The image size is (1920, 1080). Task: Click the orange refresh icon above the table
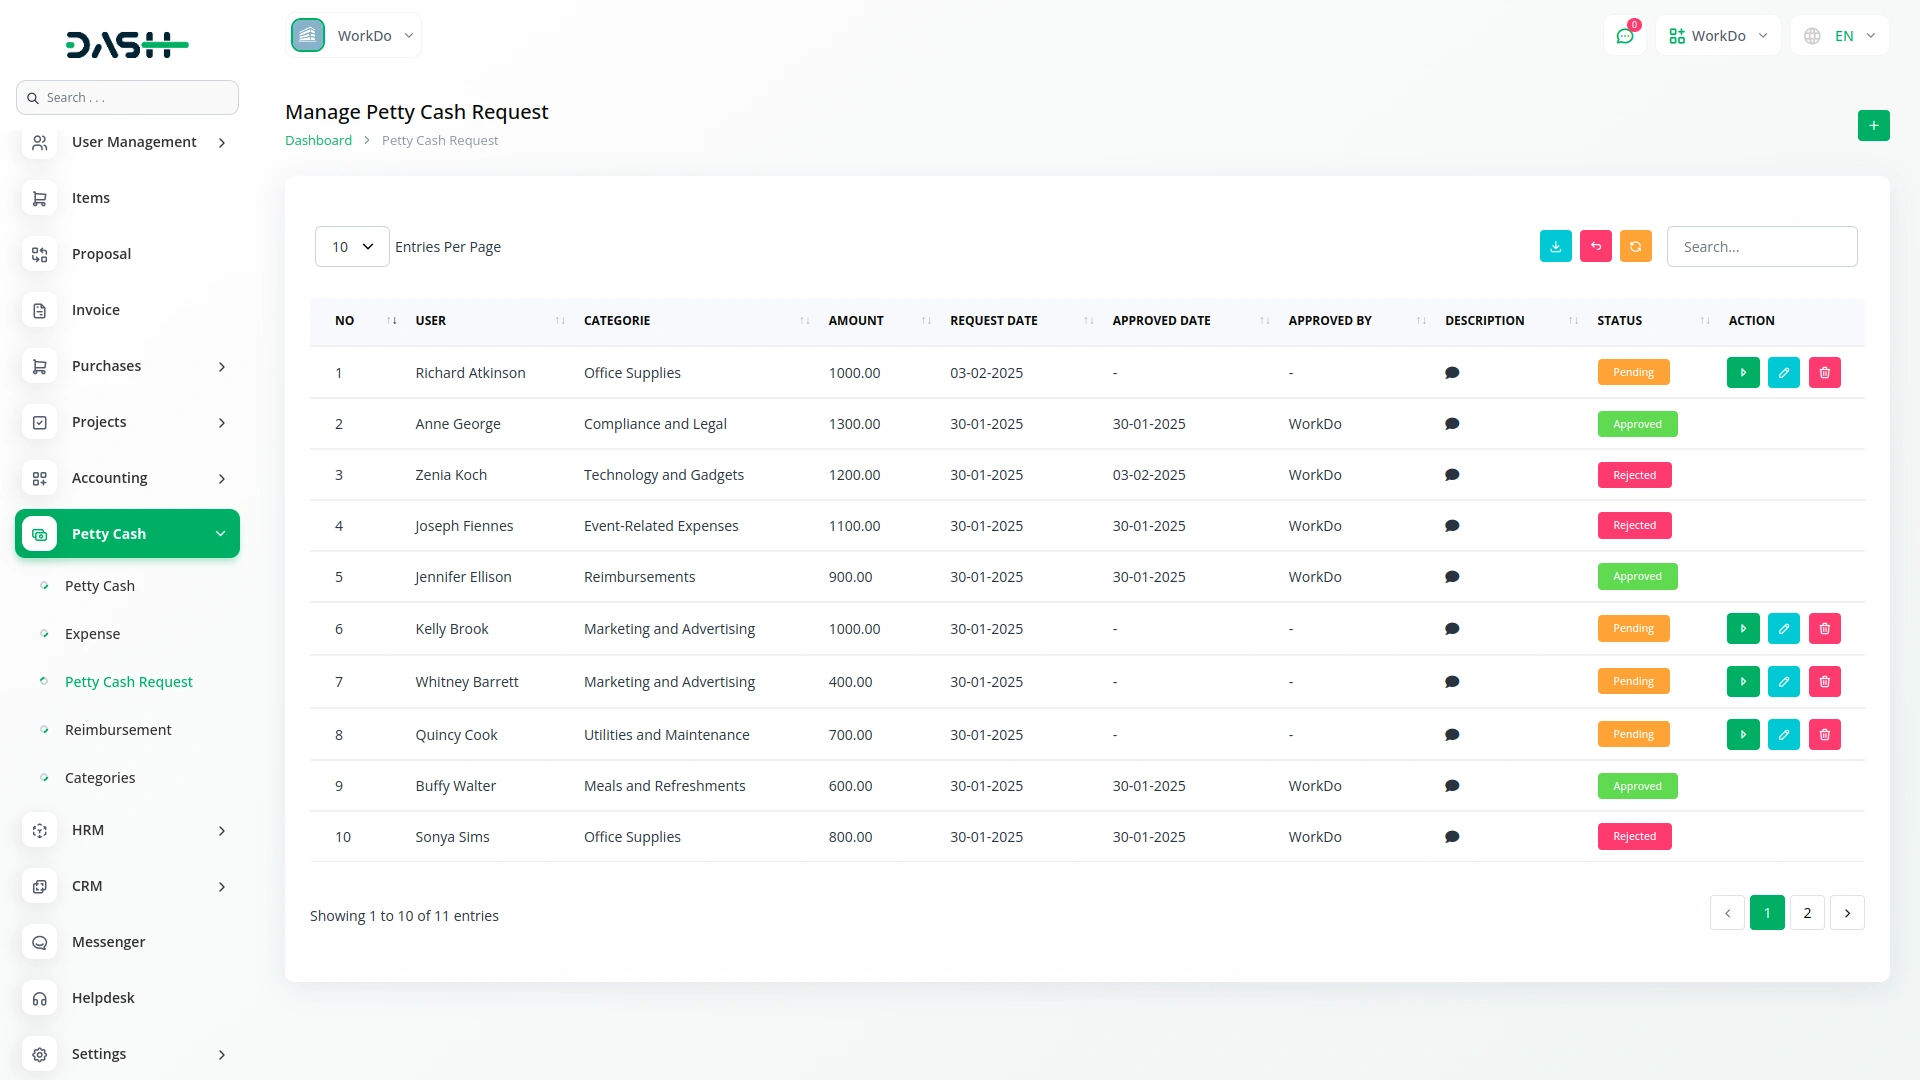pos(1635,246)
